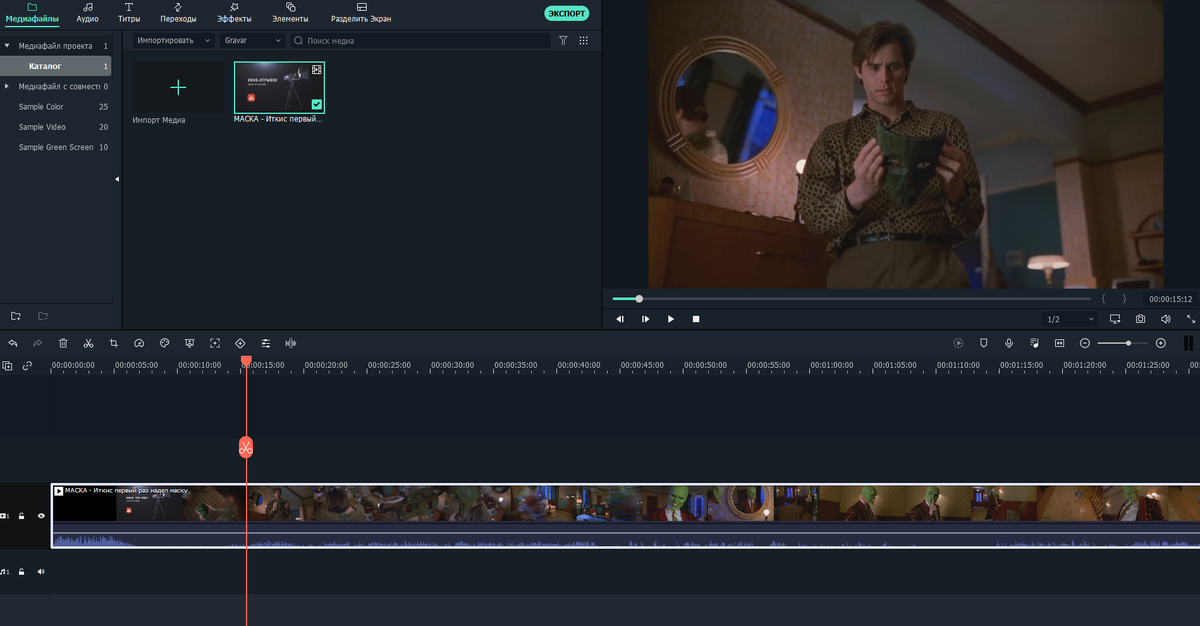Split the clip with the scissors tool
Screen dimensions: 1200x626
click(x=88, y=343)
